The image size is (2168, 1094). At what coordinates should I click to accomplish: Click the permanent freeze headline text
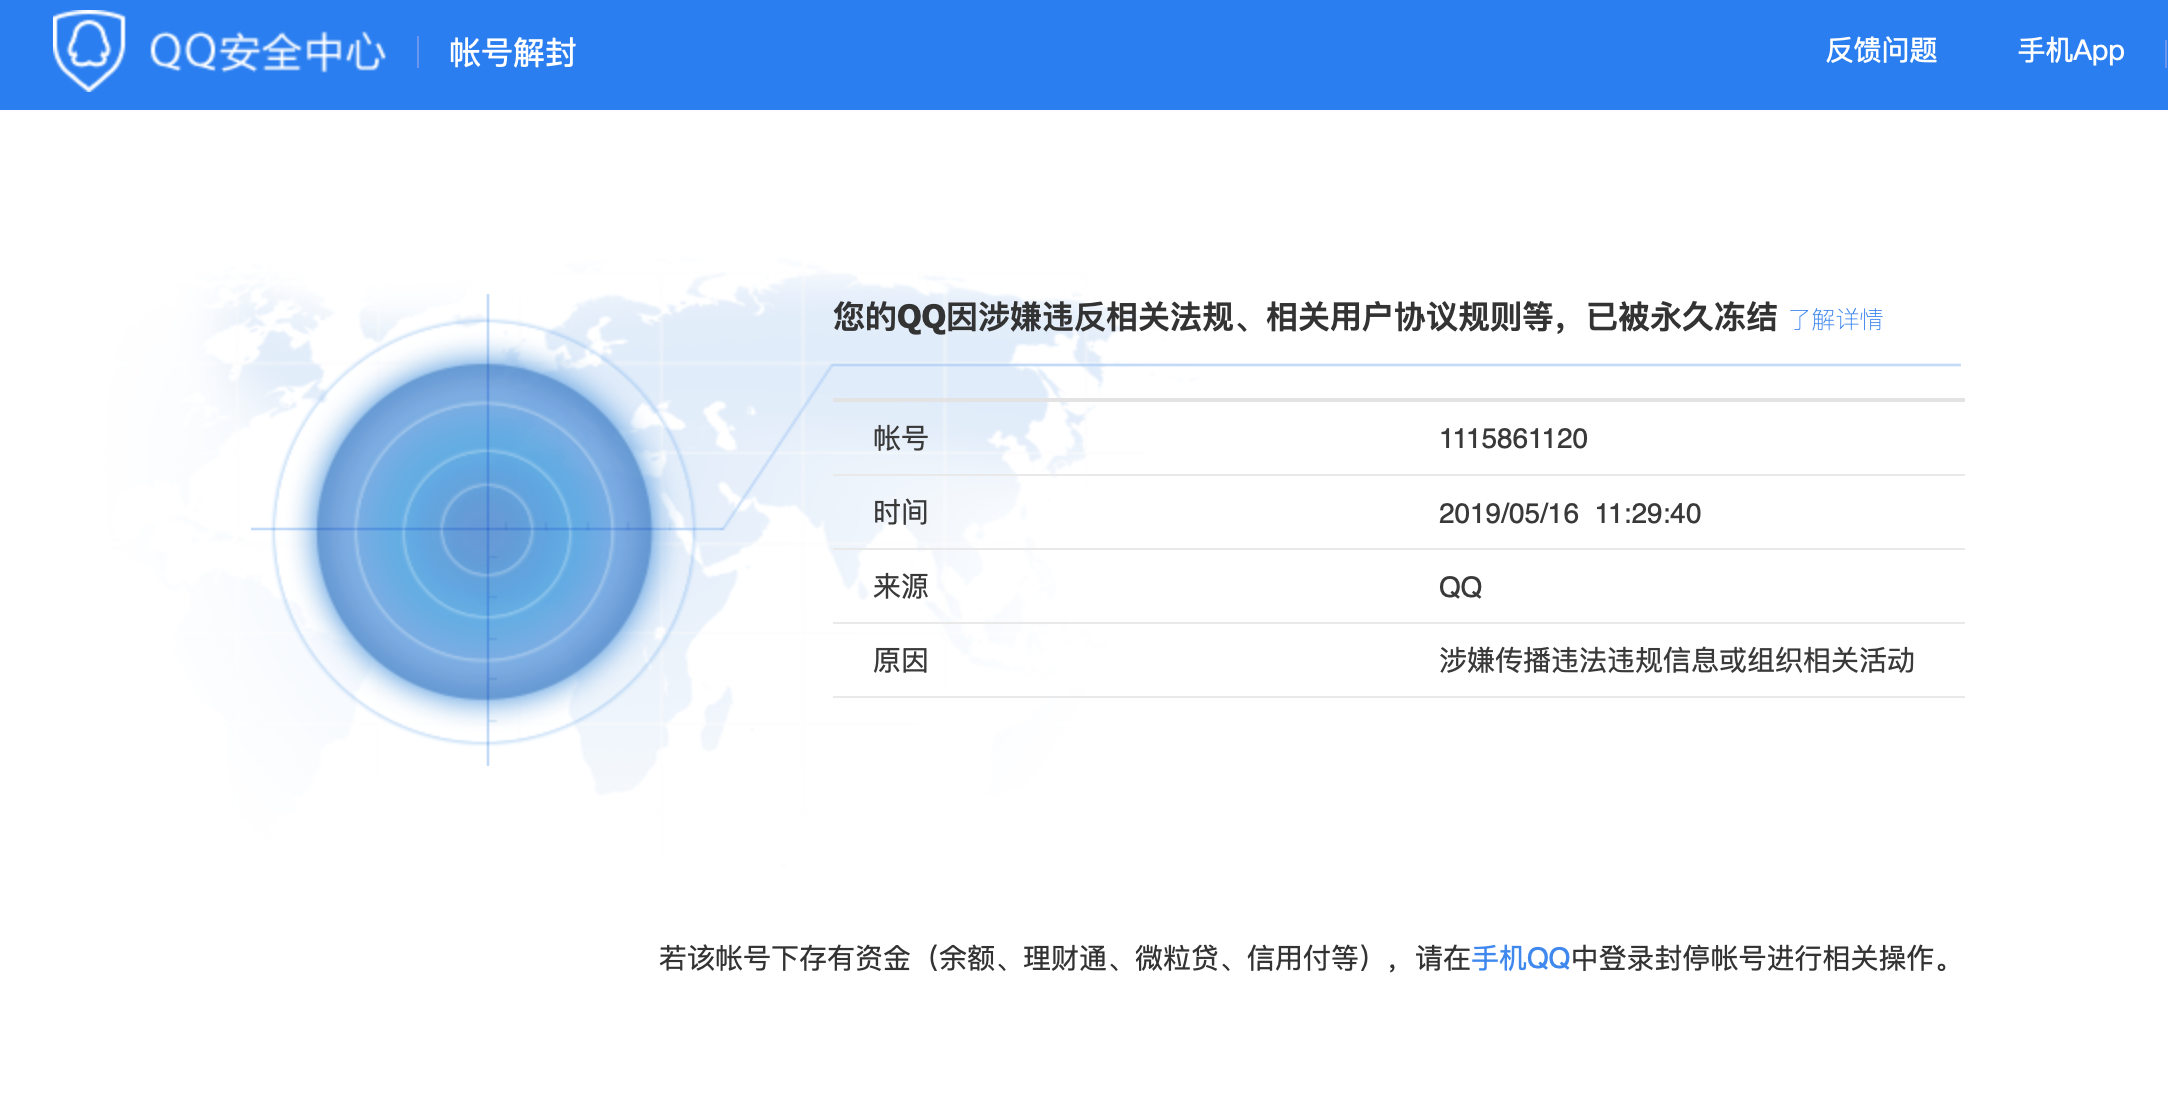tap(1305, 317)
